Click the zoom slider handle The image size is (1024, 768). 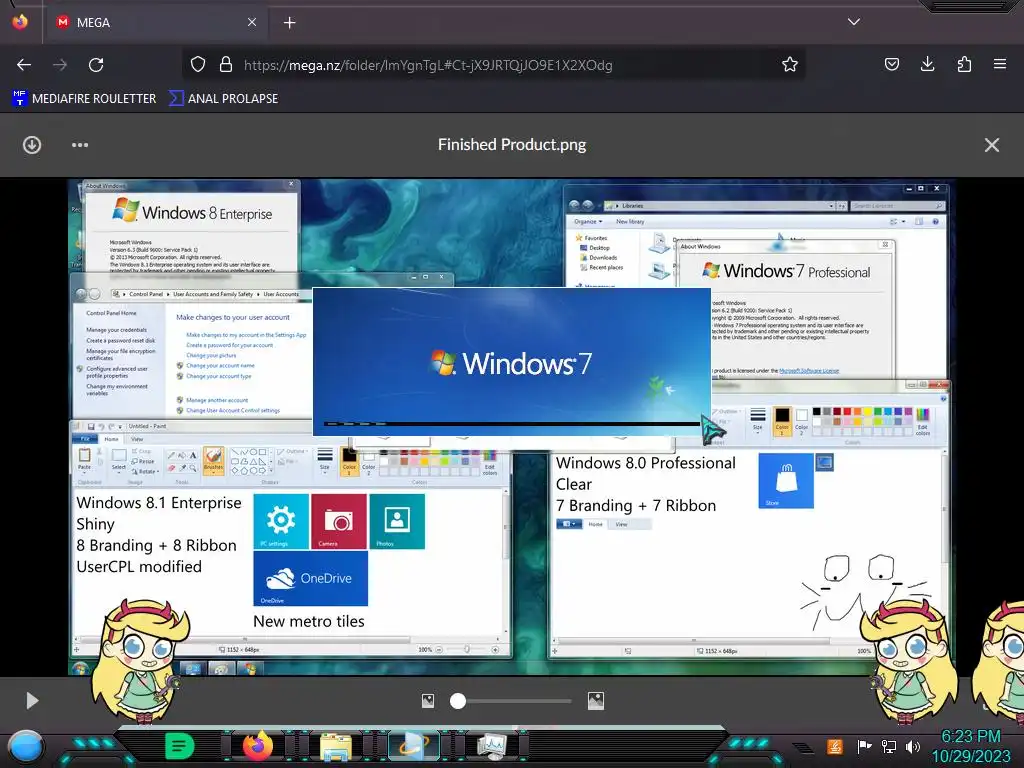pyautogui.click(x=458, y=701)
